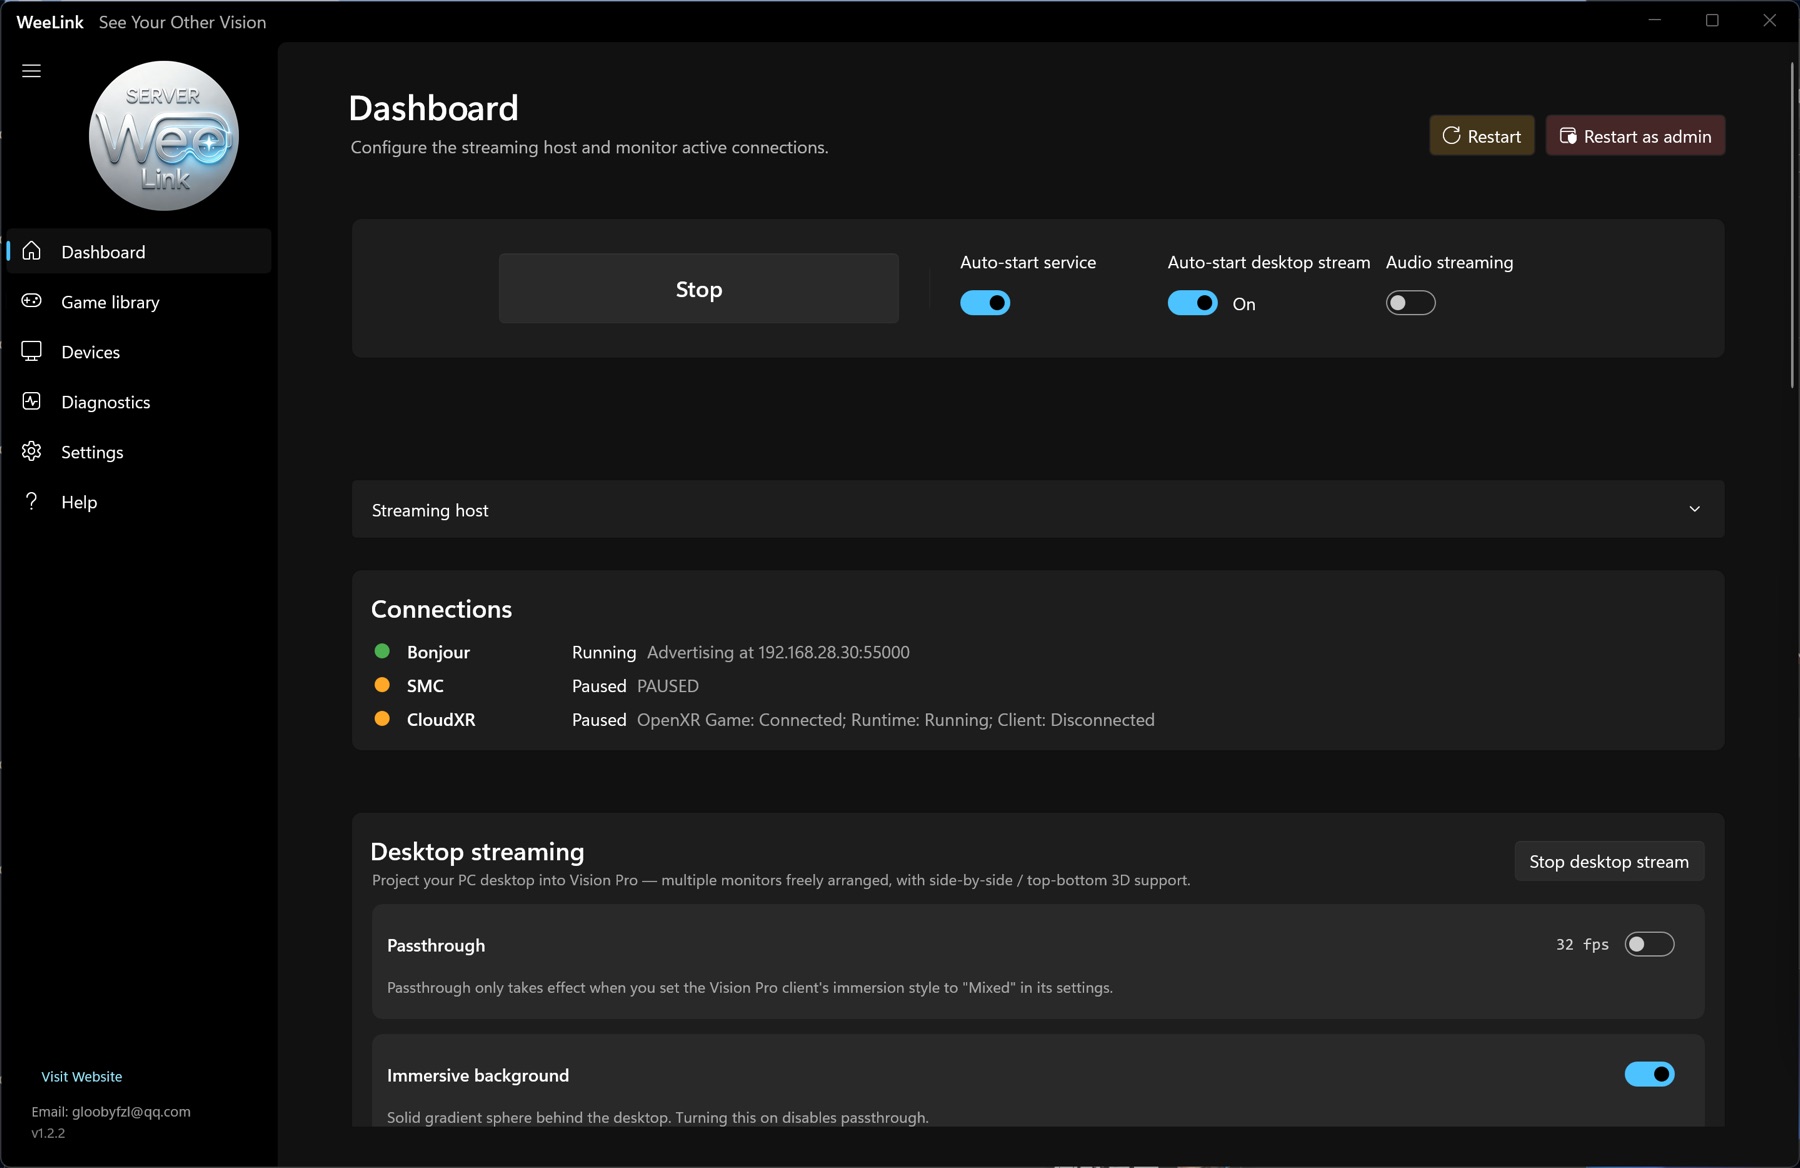
Task: Click Restart as admin button
Action: click(x=1635, y=136)
